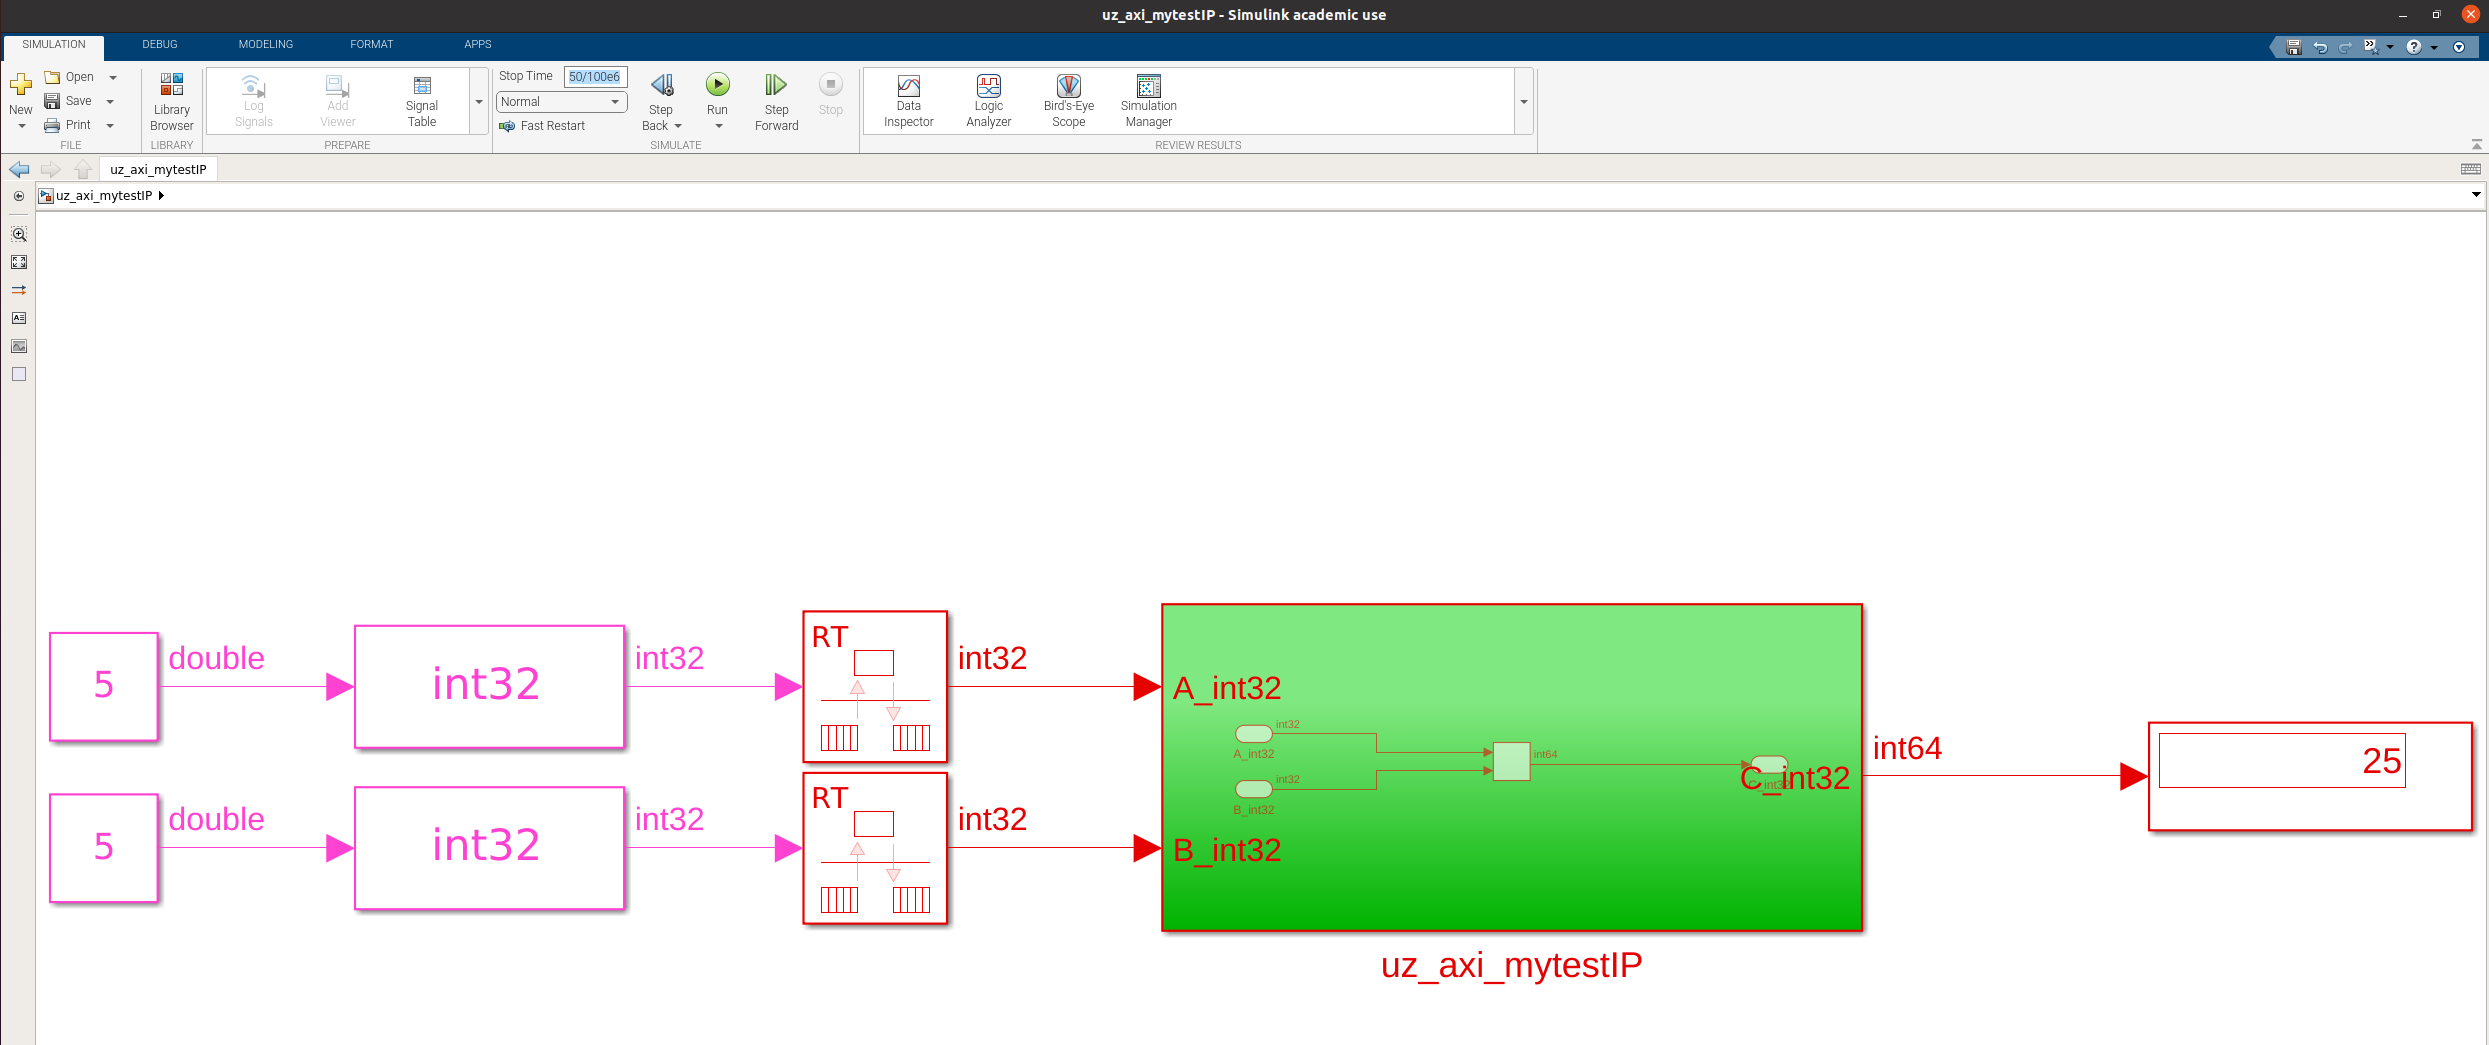
Task: Launch the Logic Analyzer
Action: pyautogui.click(x=988, y=101)
